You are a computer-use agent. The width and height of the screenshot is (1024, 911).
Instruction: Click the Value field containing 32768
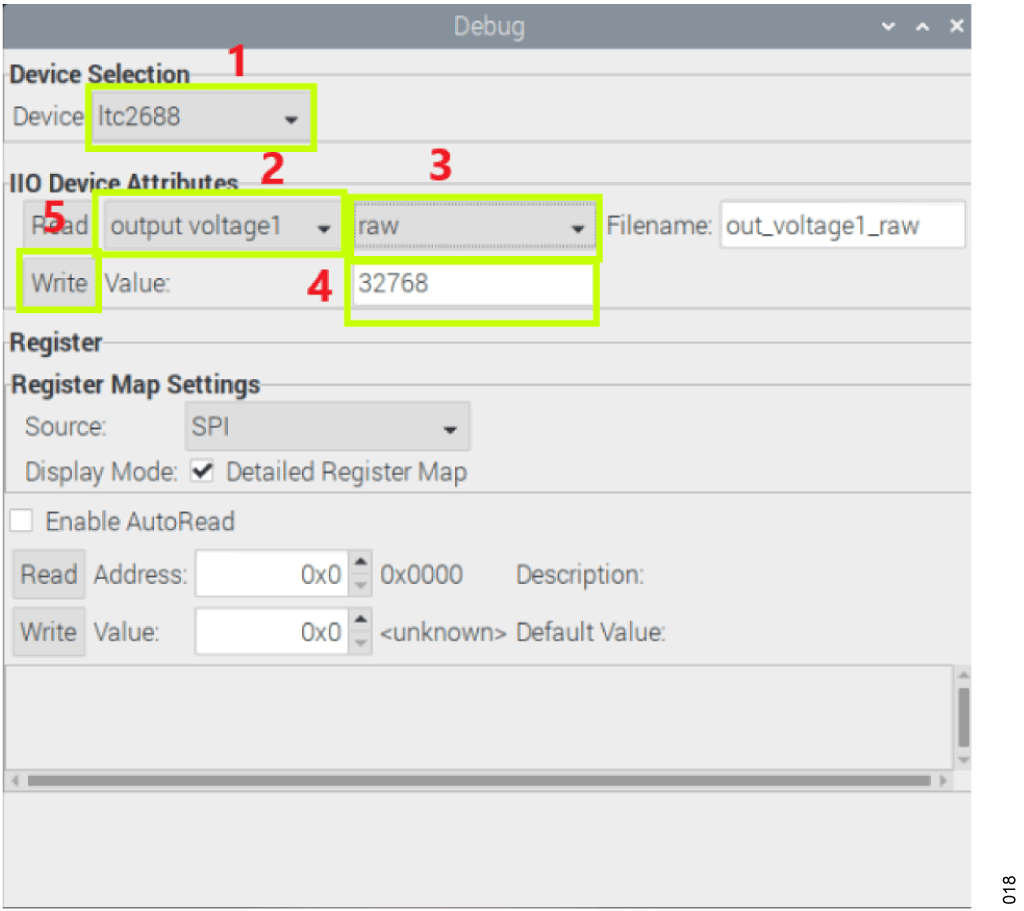(x=472, y=284)
